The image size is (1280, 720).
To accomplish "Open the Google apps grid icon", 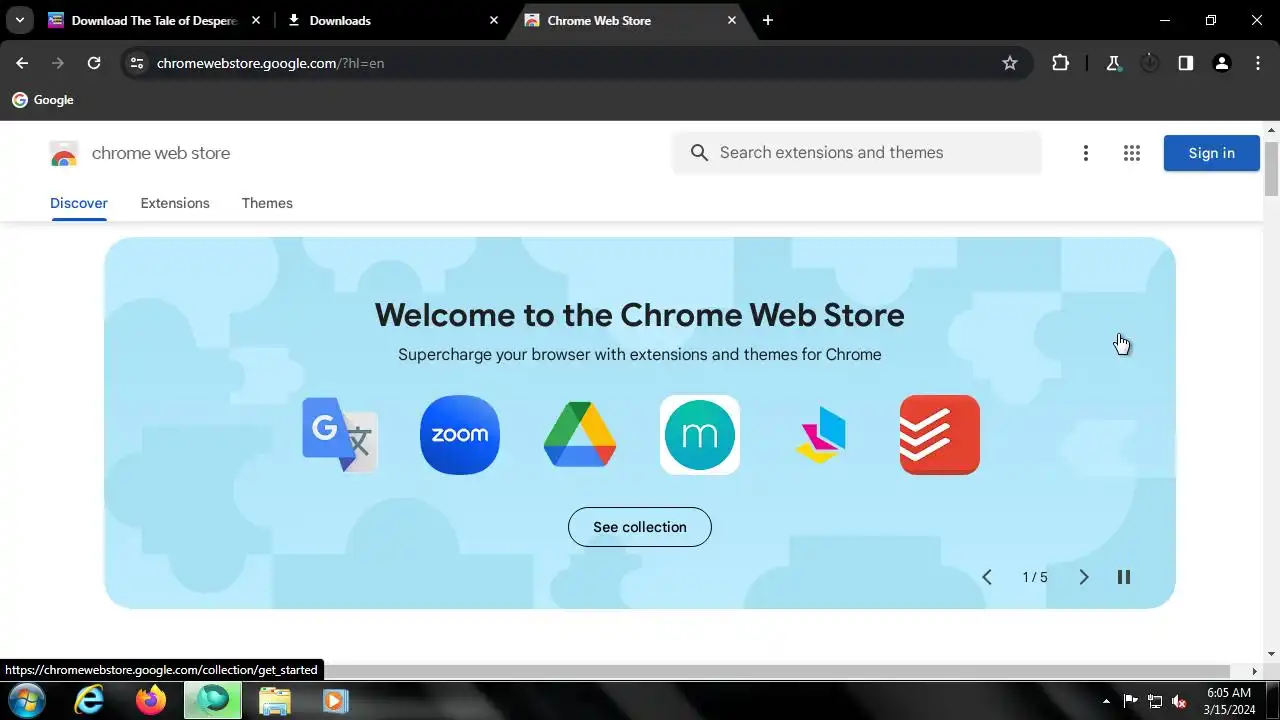I will pos(1132,153).
